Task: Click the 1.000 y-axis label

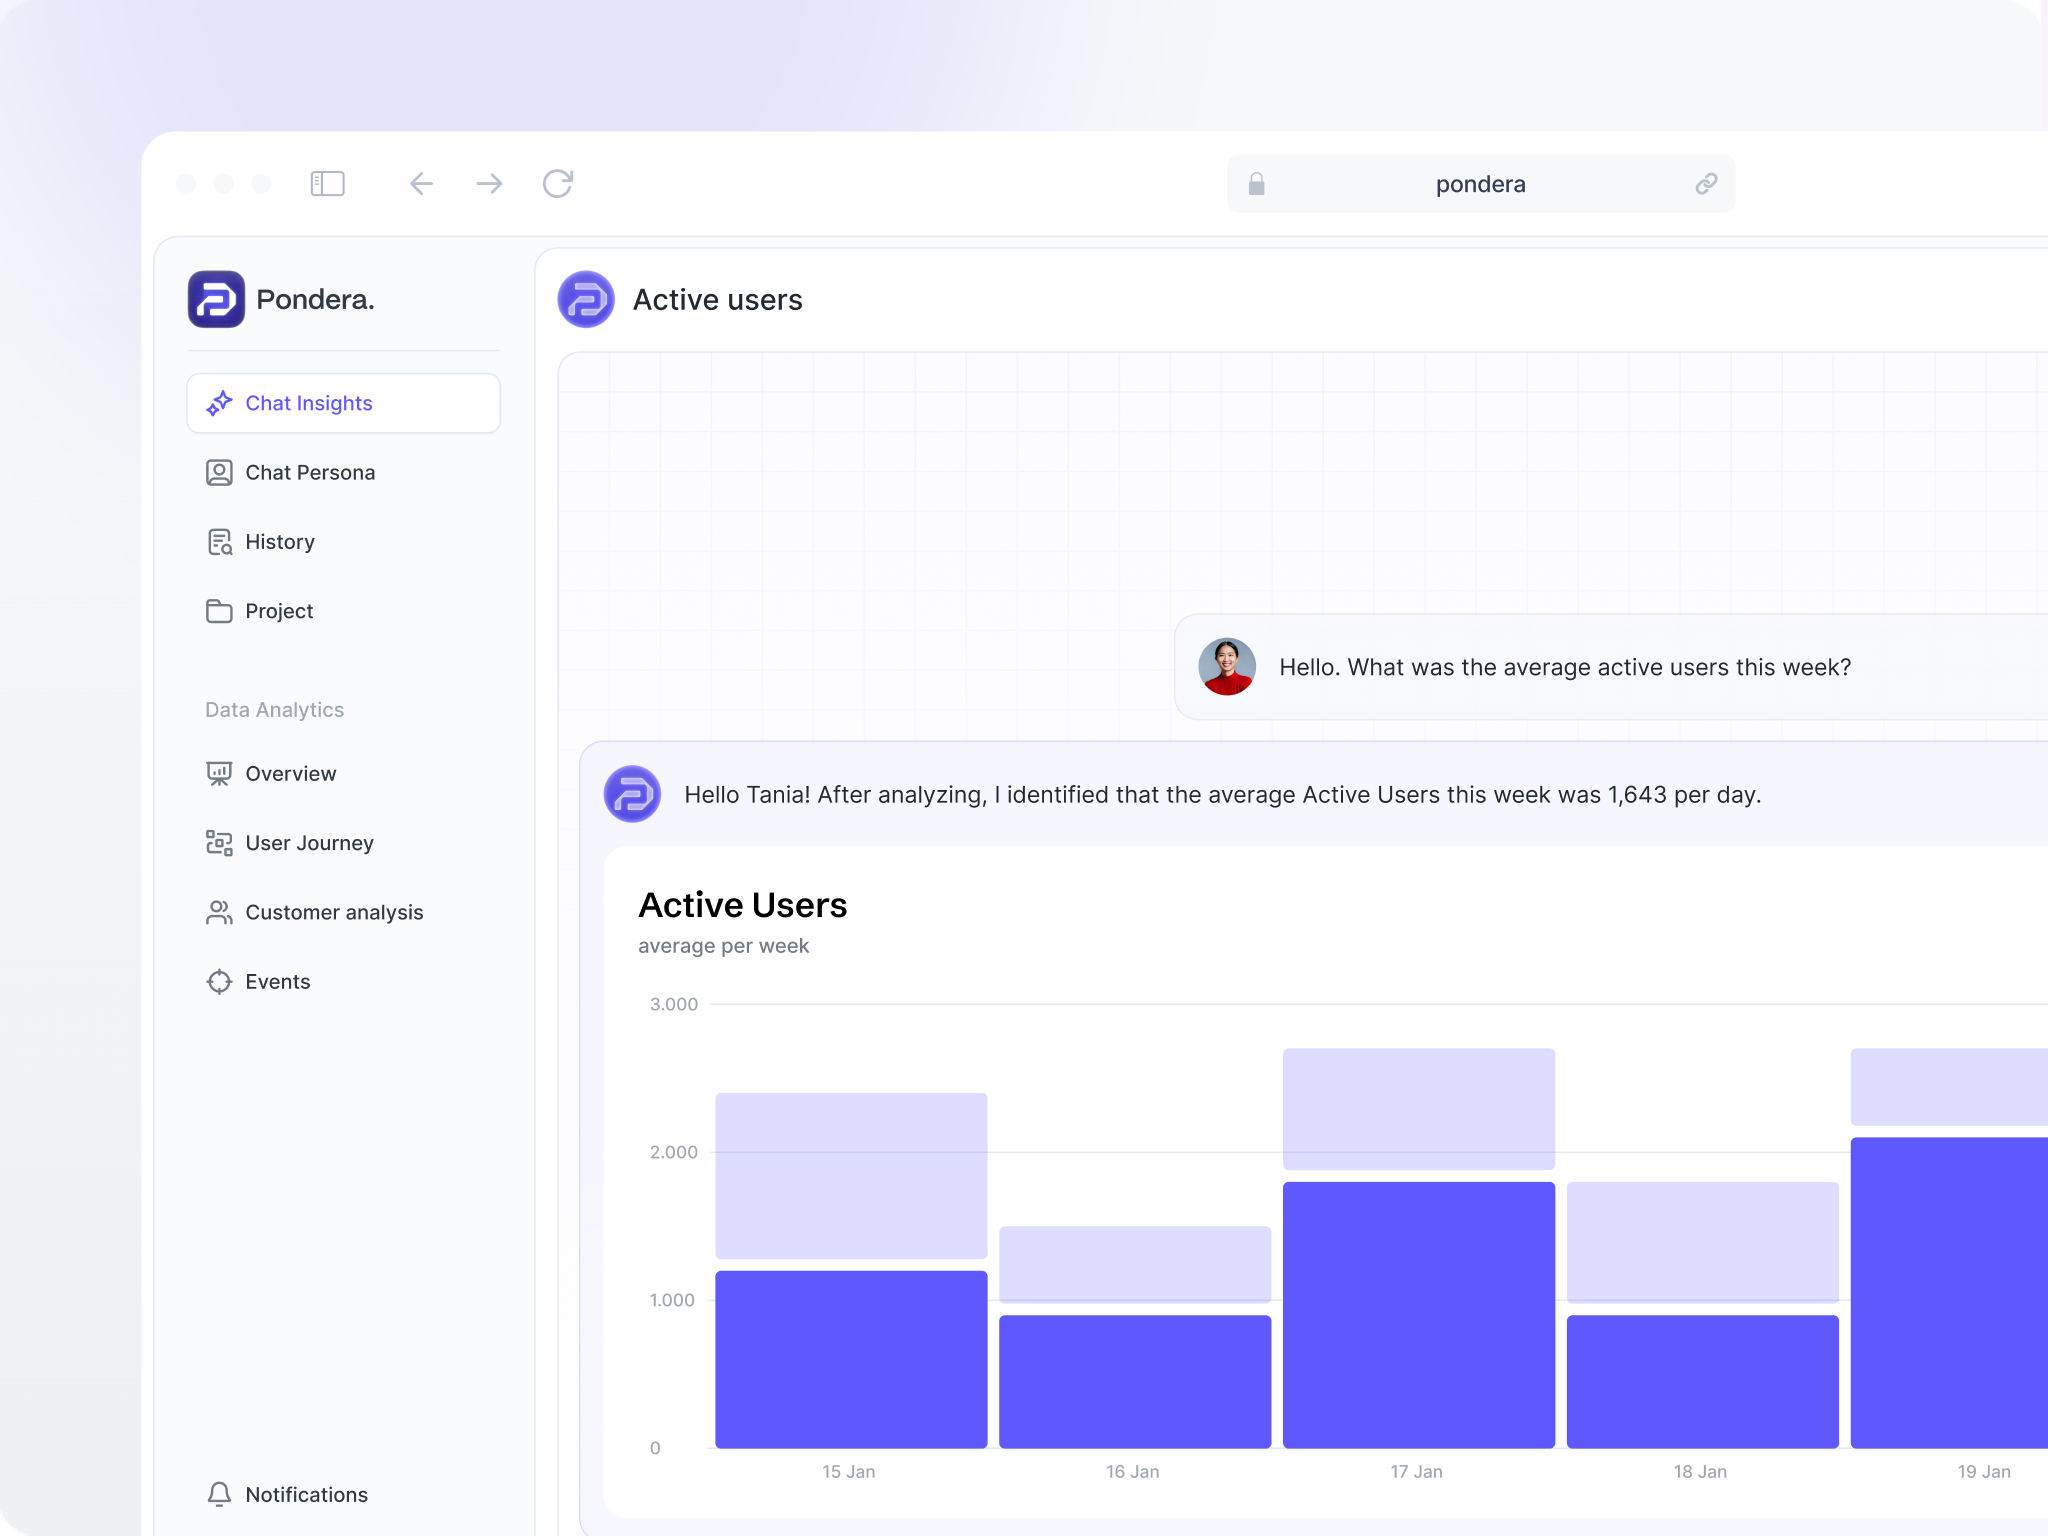Action: [x=672, y=1300]
